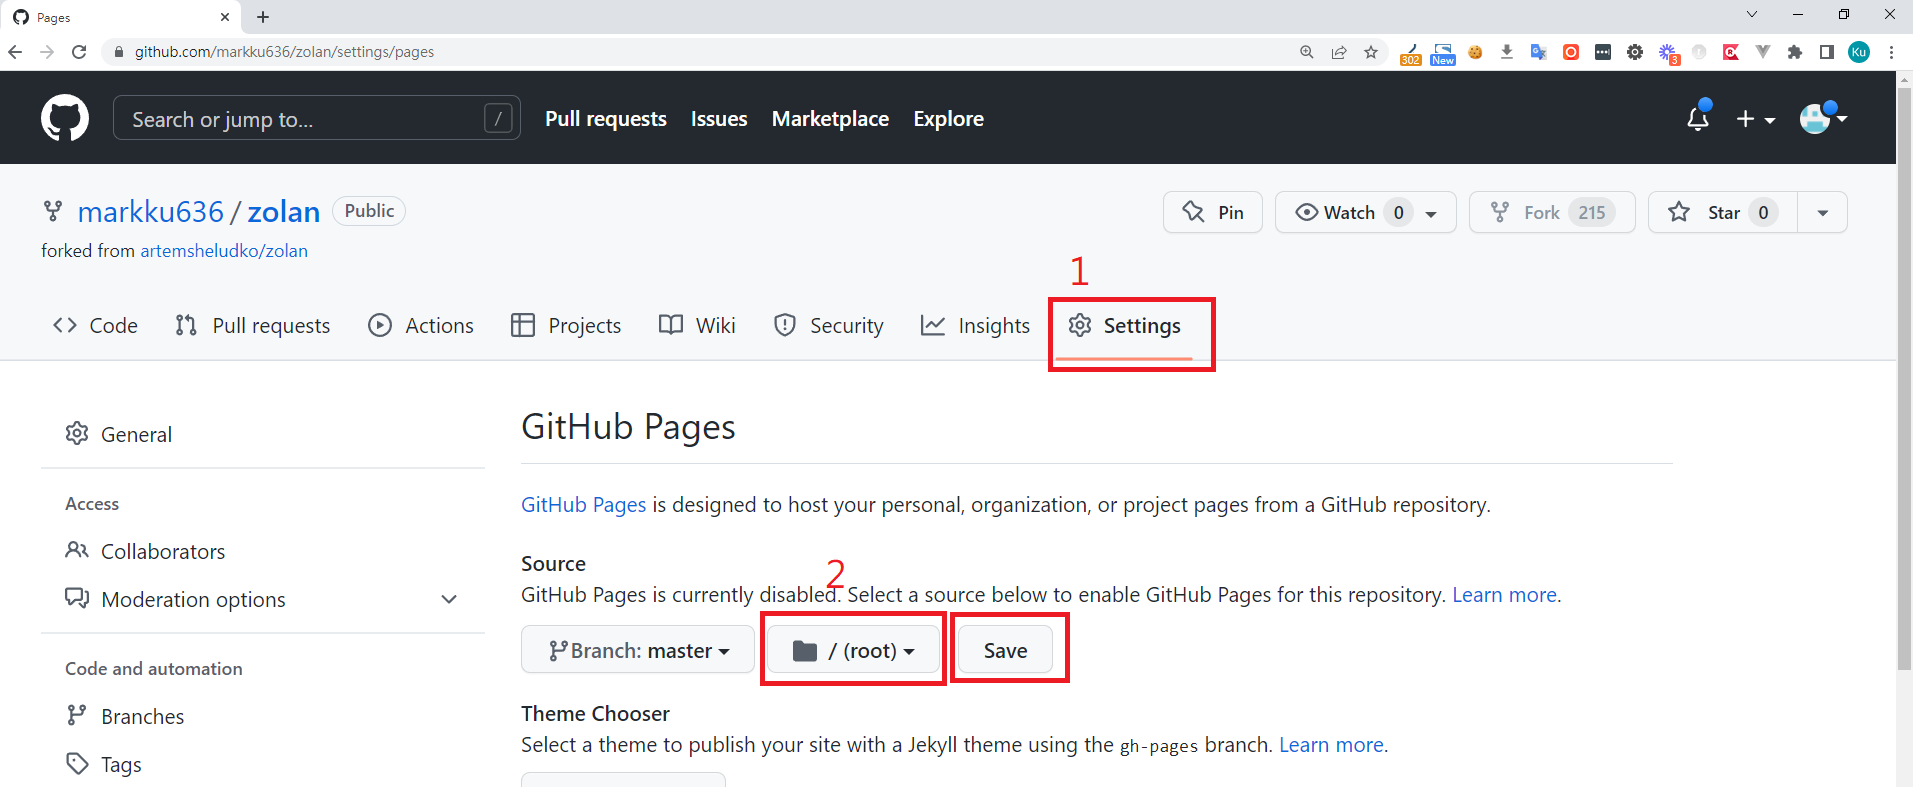Open the Branch: master dropdown
The height and width of the screenshot is (787, 1913).
click(x=638, y=651)
